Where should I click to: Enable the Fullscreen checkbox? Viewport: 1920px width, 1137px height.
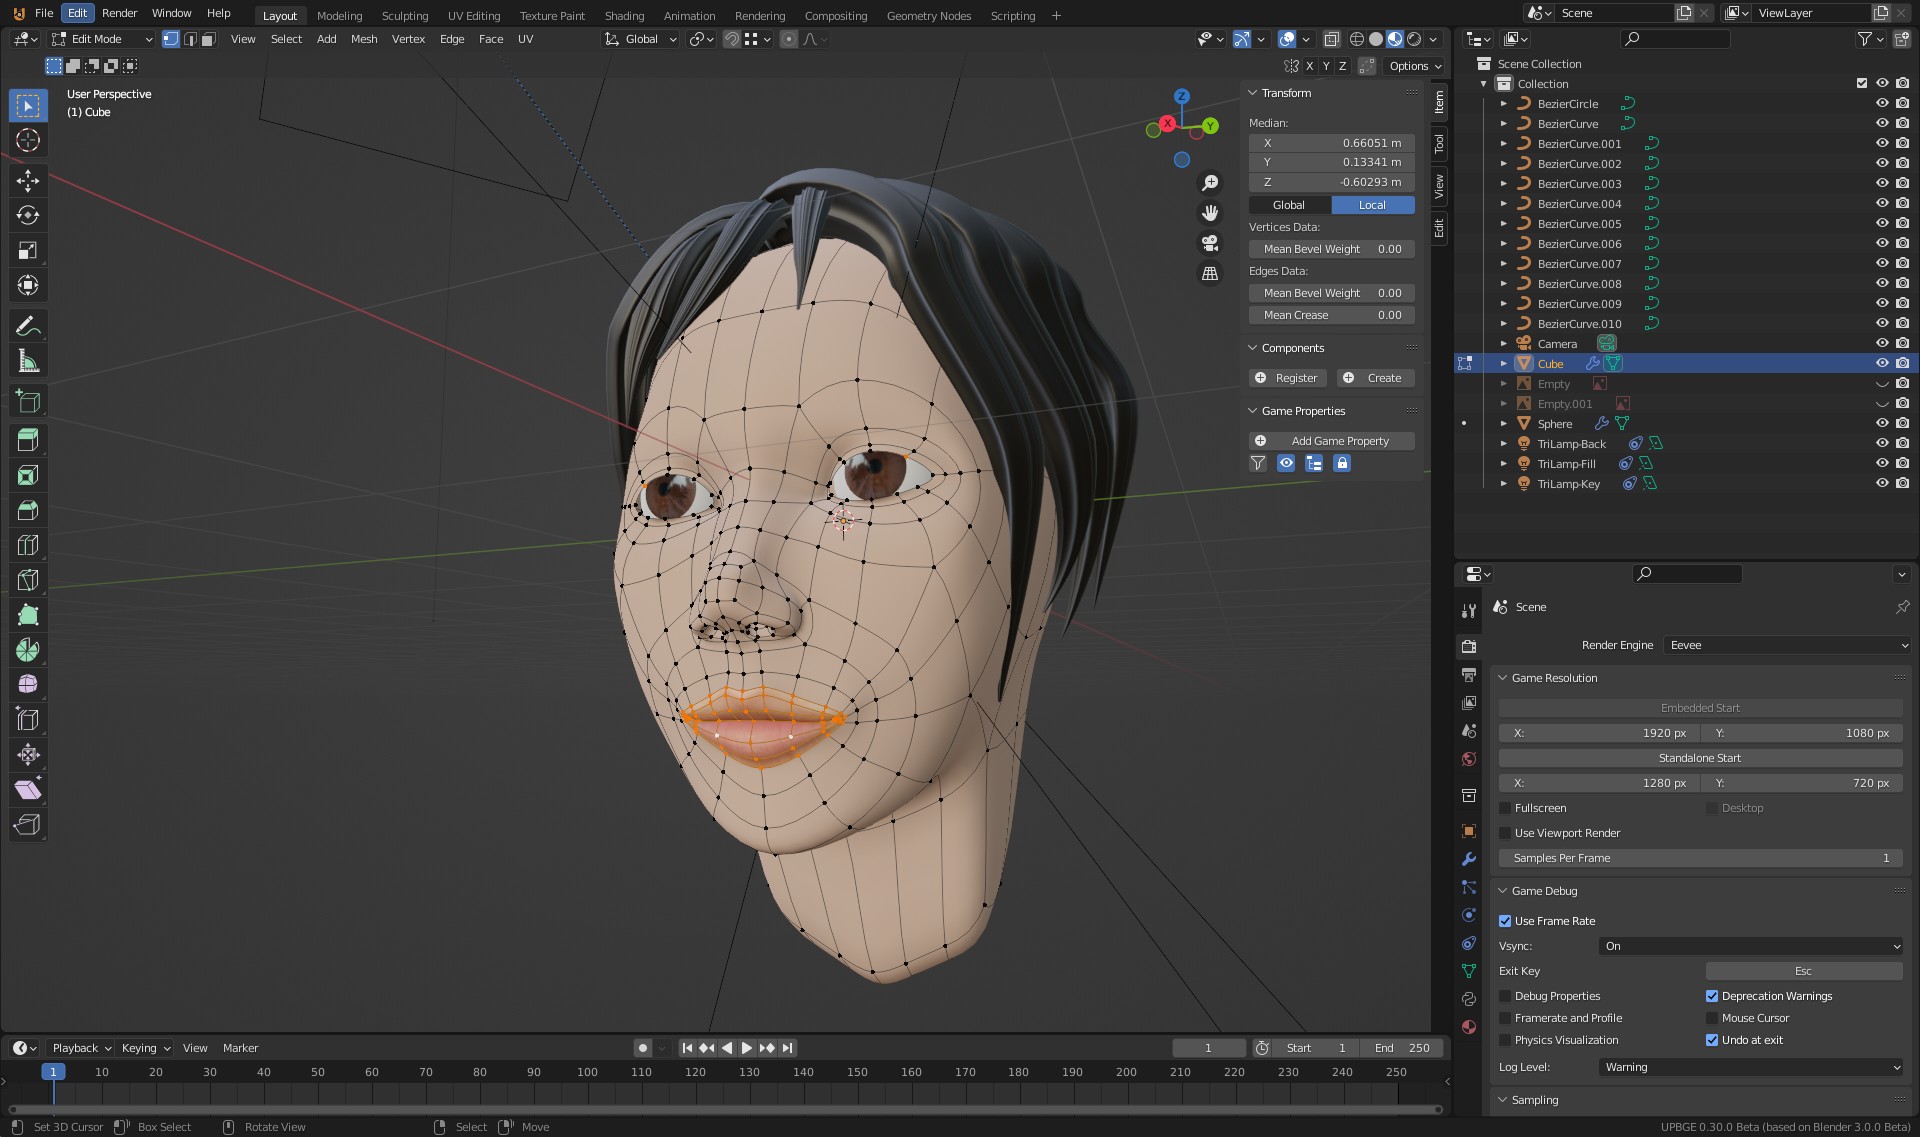click(x=1506, y=808)
